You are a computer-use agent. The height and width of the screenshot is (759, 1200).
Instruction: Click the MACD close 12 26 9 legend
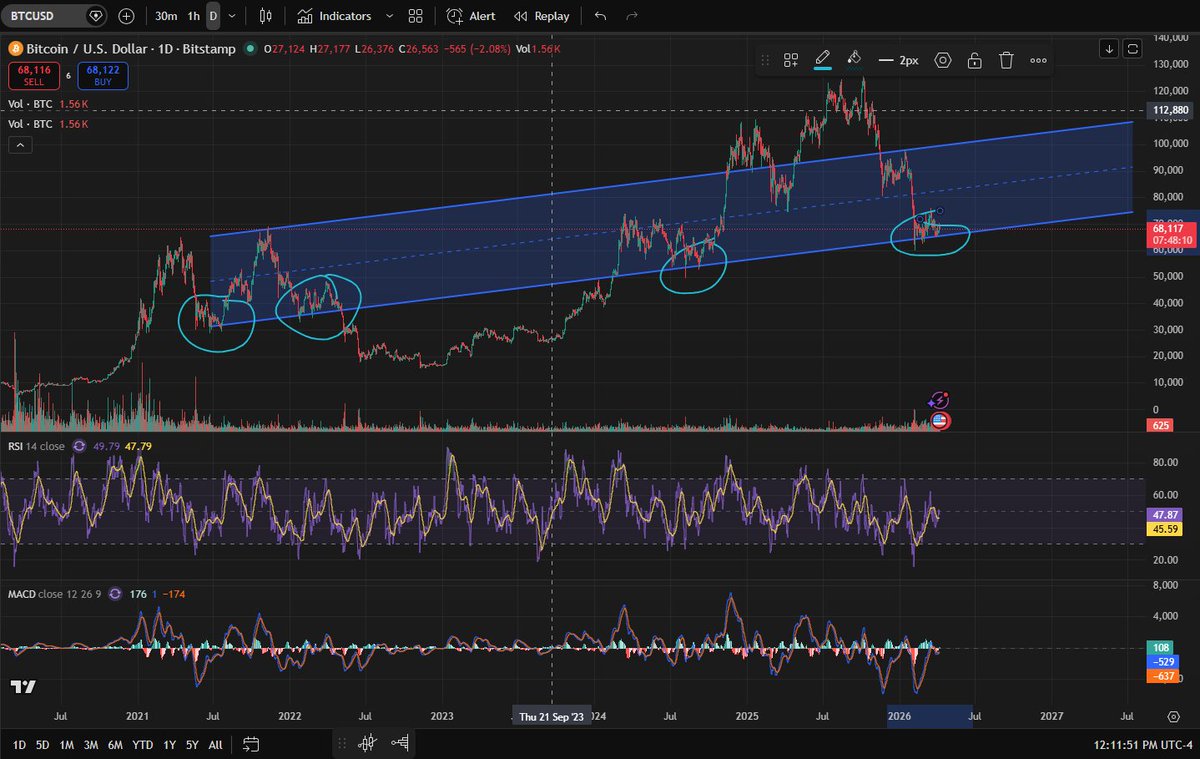(x=54, y=594)
